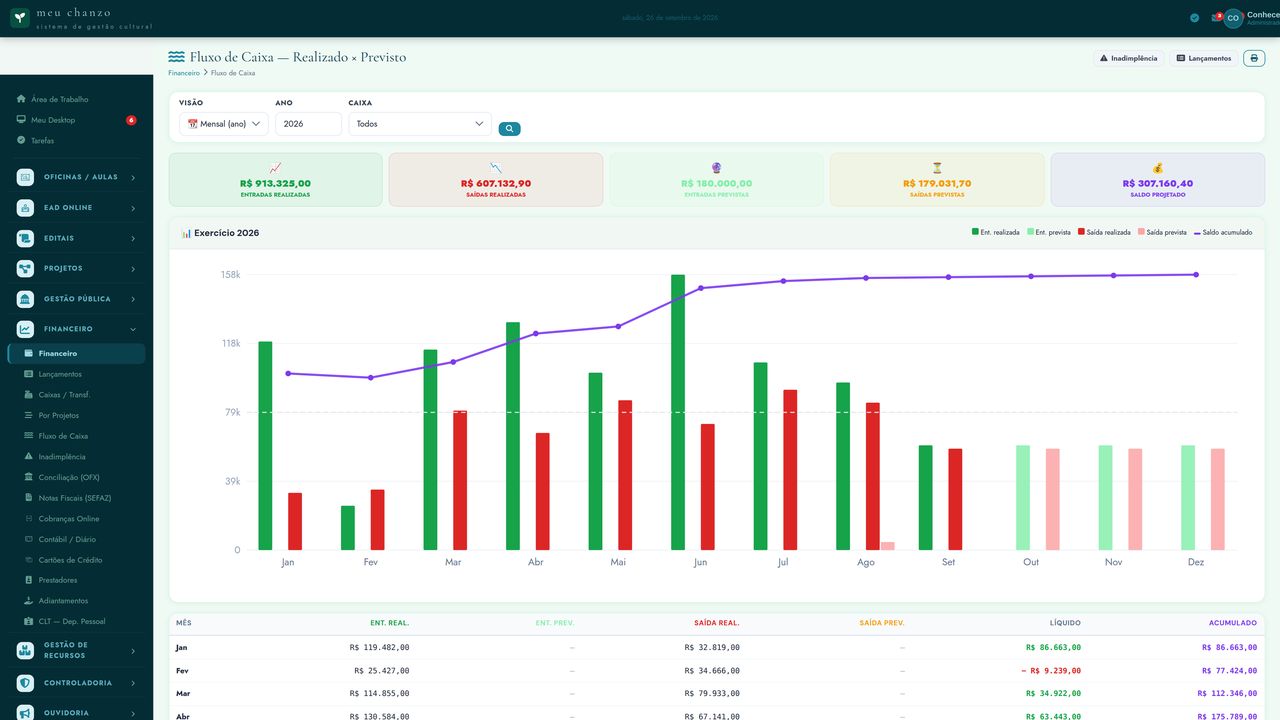Click the Projetos module icon
Screen dimensions: 1280x720
[25, 269]
